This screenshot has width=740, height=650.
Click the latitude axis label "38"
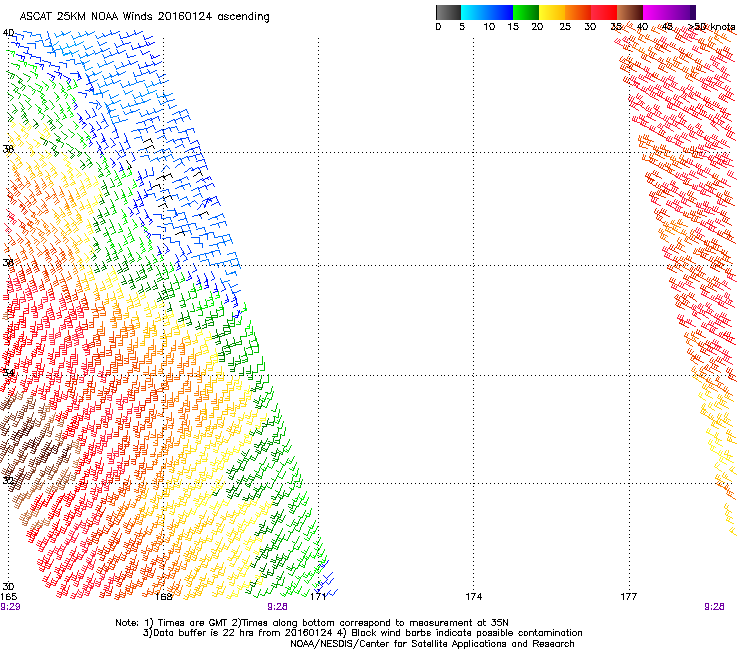pos(8,149)
